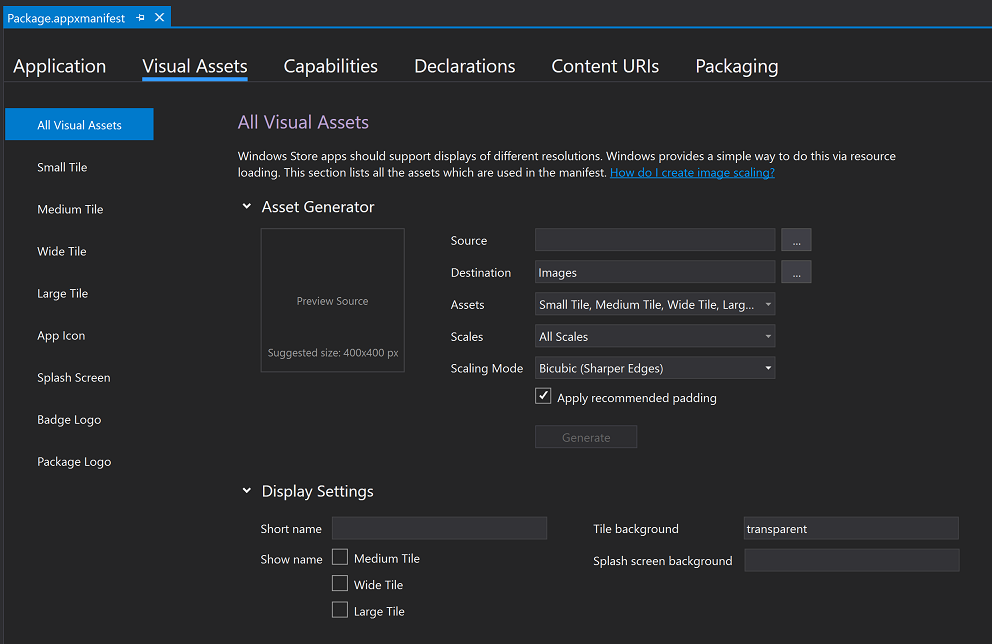Close the Package.appxmanifest tab
Screen dimensions: 992x644
click(x=159, y=18)
